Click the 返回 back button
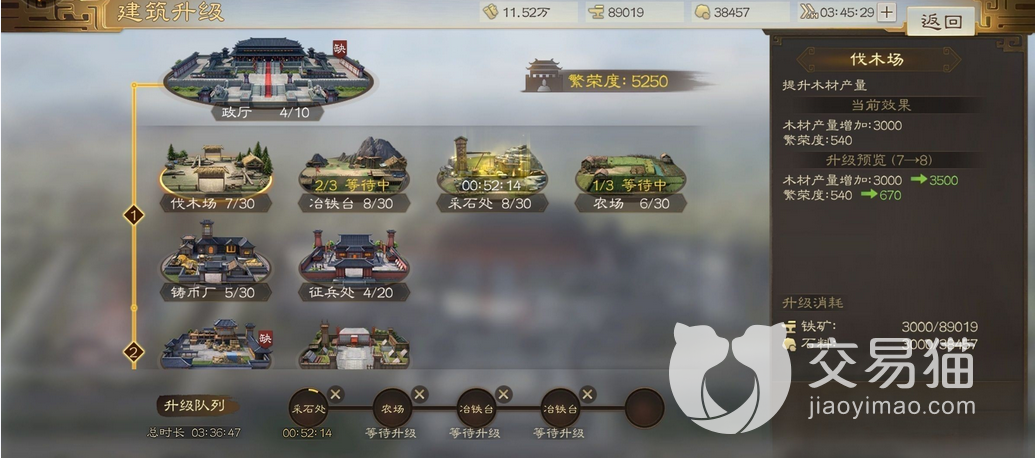 click(941, 21)
